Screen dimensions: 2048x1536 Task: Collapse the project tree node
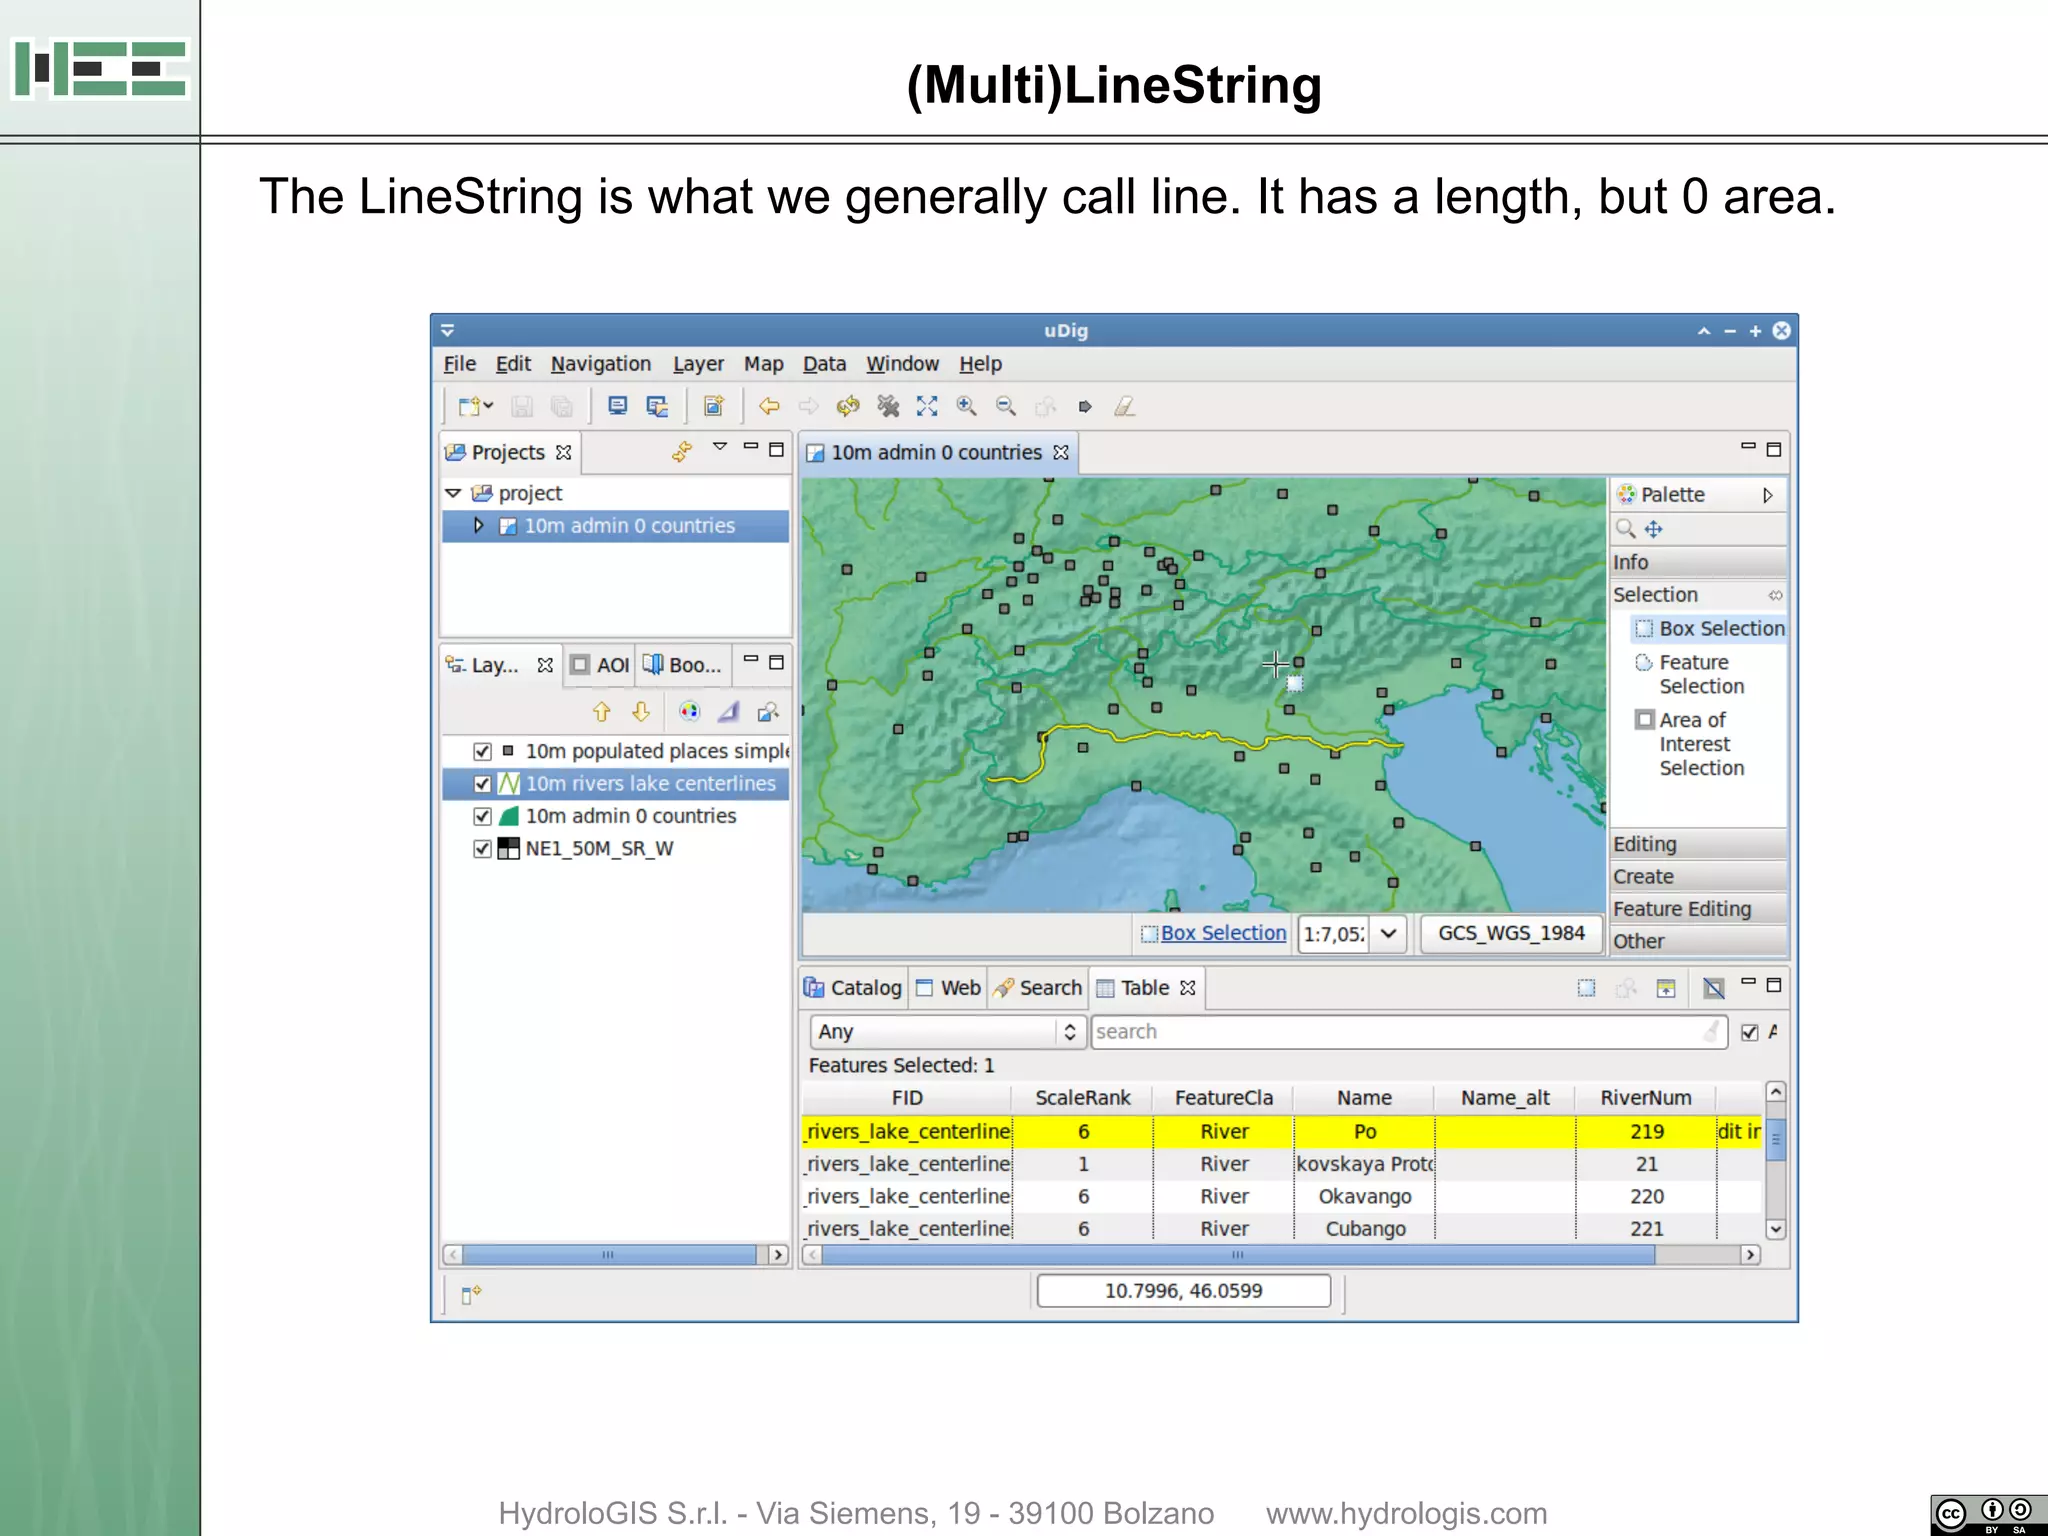point(453,493)
